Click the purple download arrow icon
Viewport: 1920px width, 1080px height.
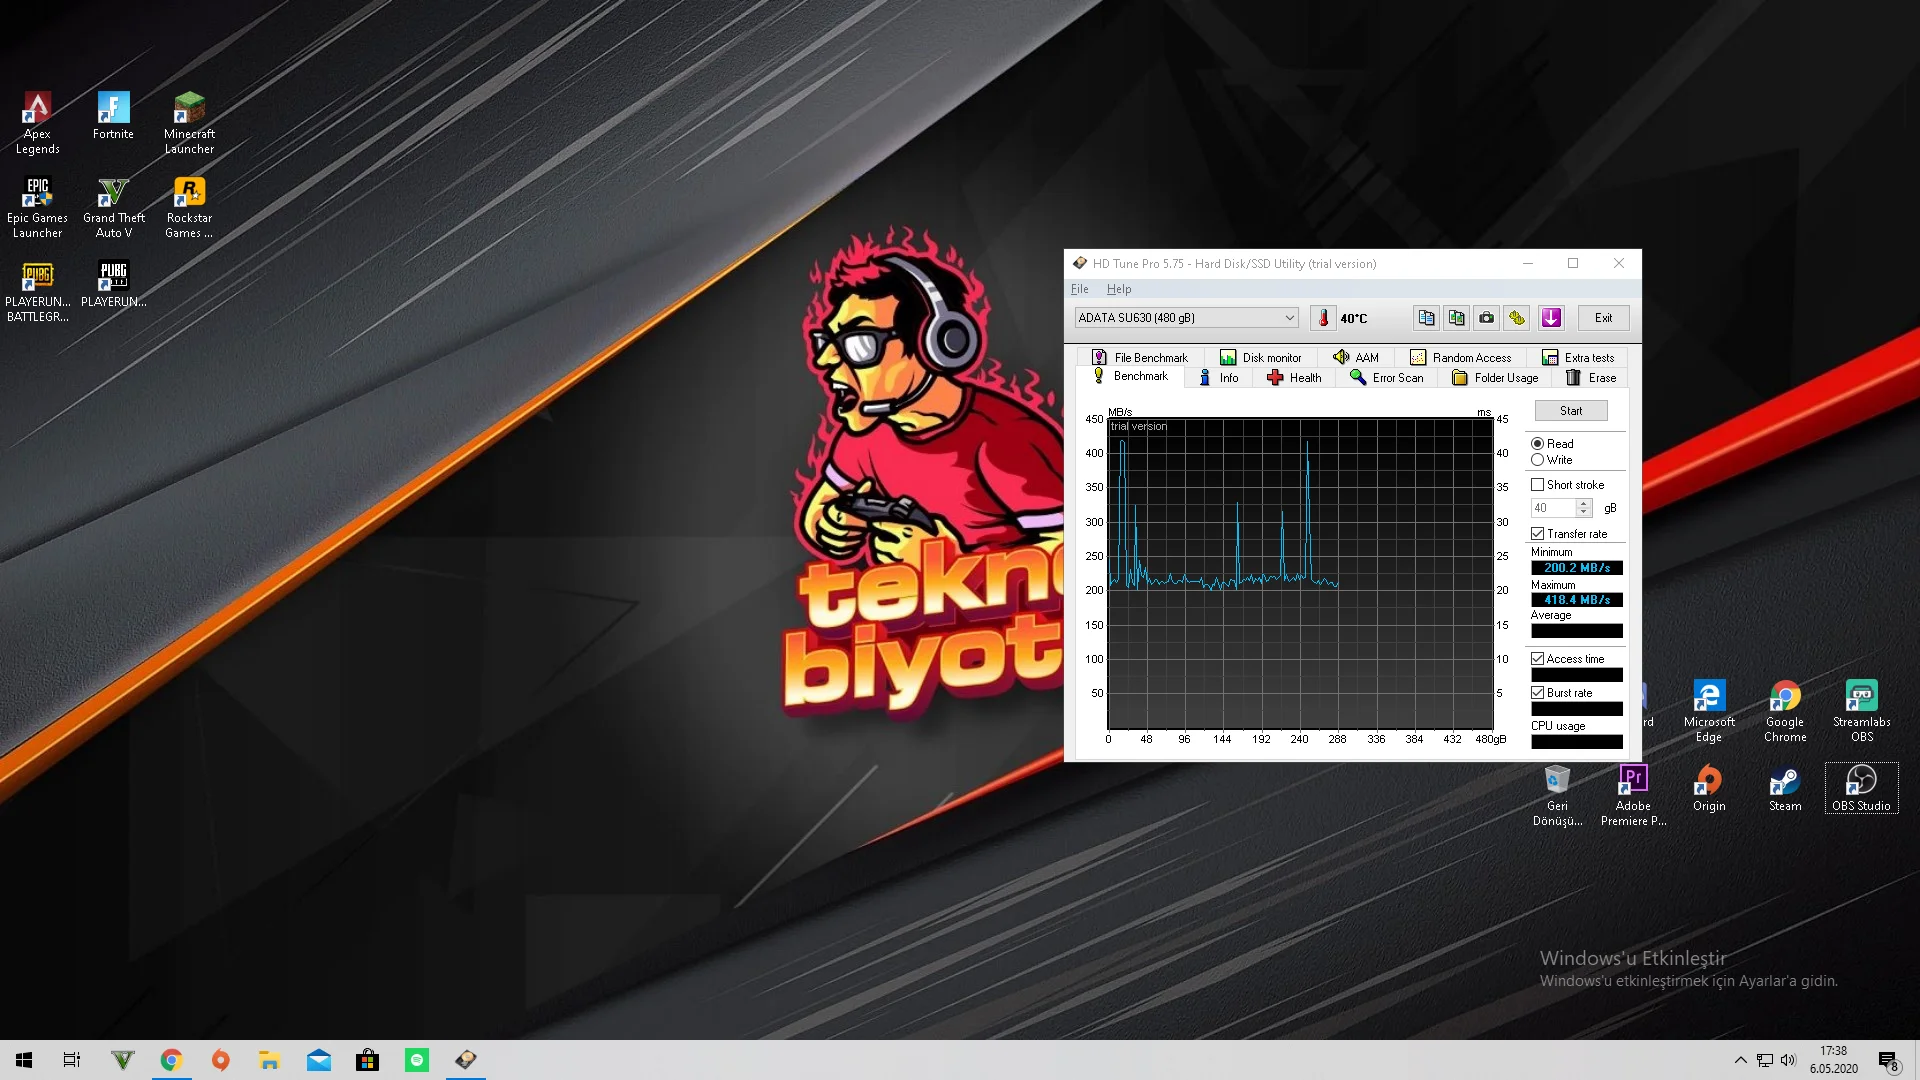click(x=1551, y=318)
